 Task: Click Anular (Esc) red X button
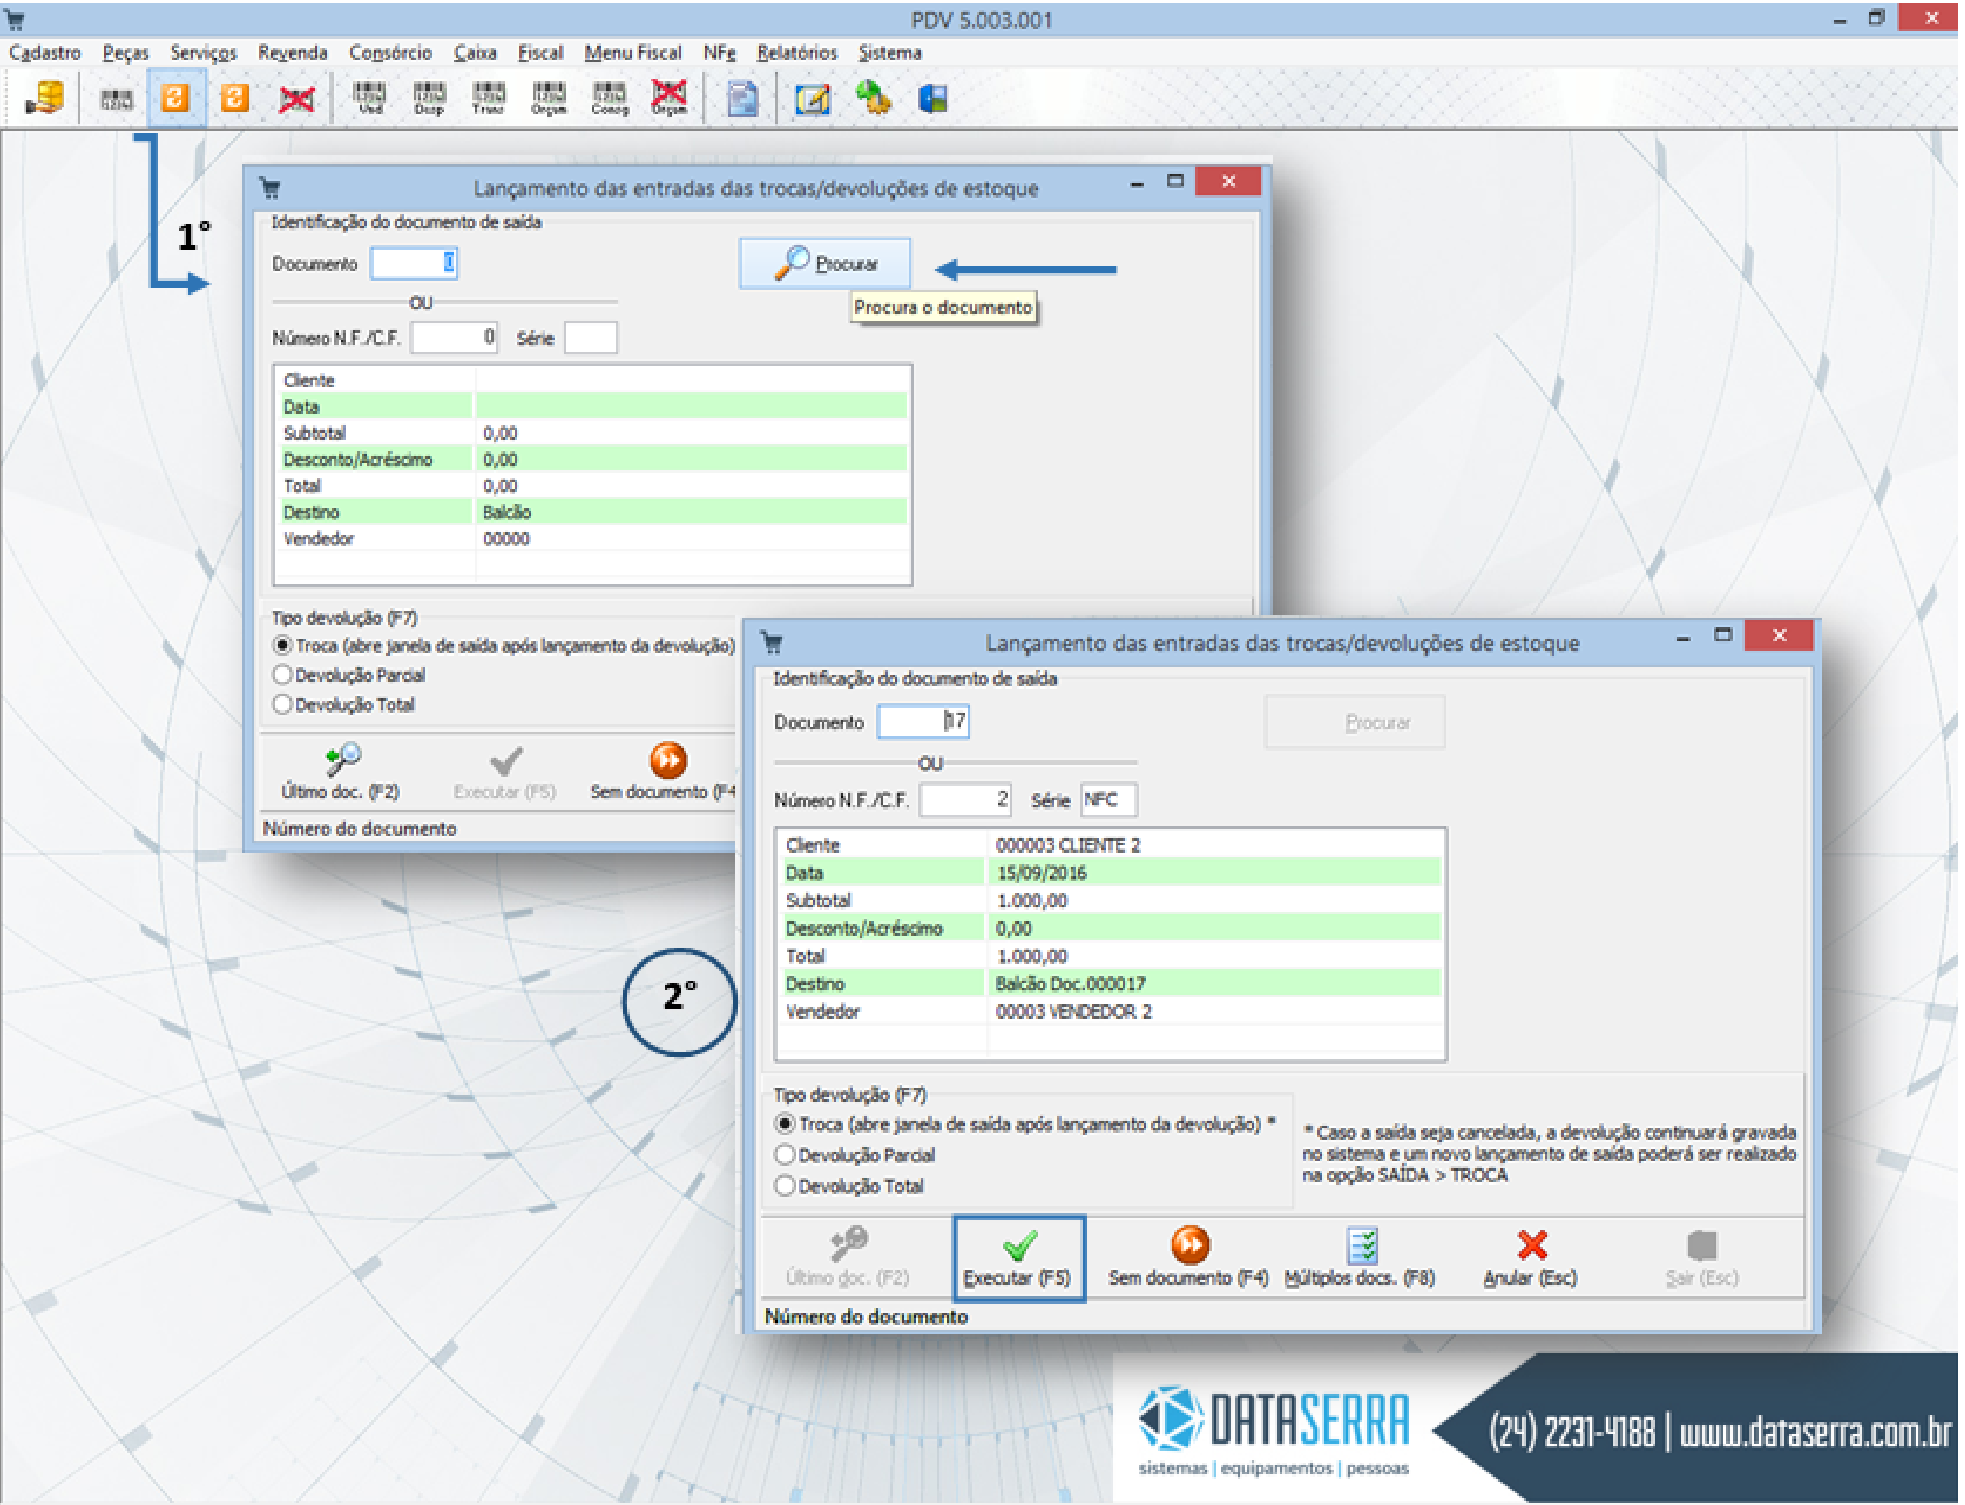coord(1530,1258)
